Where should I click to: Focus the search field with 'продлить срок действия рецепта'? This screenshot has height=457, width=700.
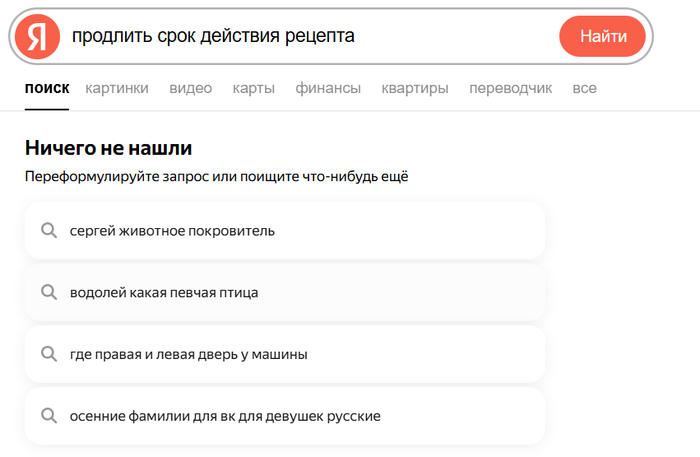300,37
